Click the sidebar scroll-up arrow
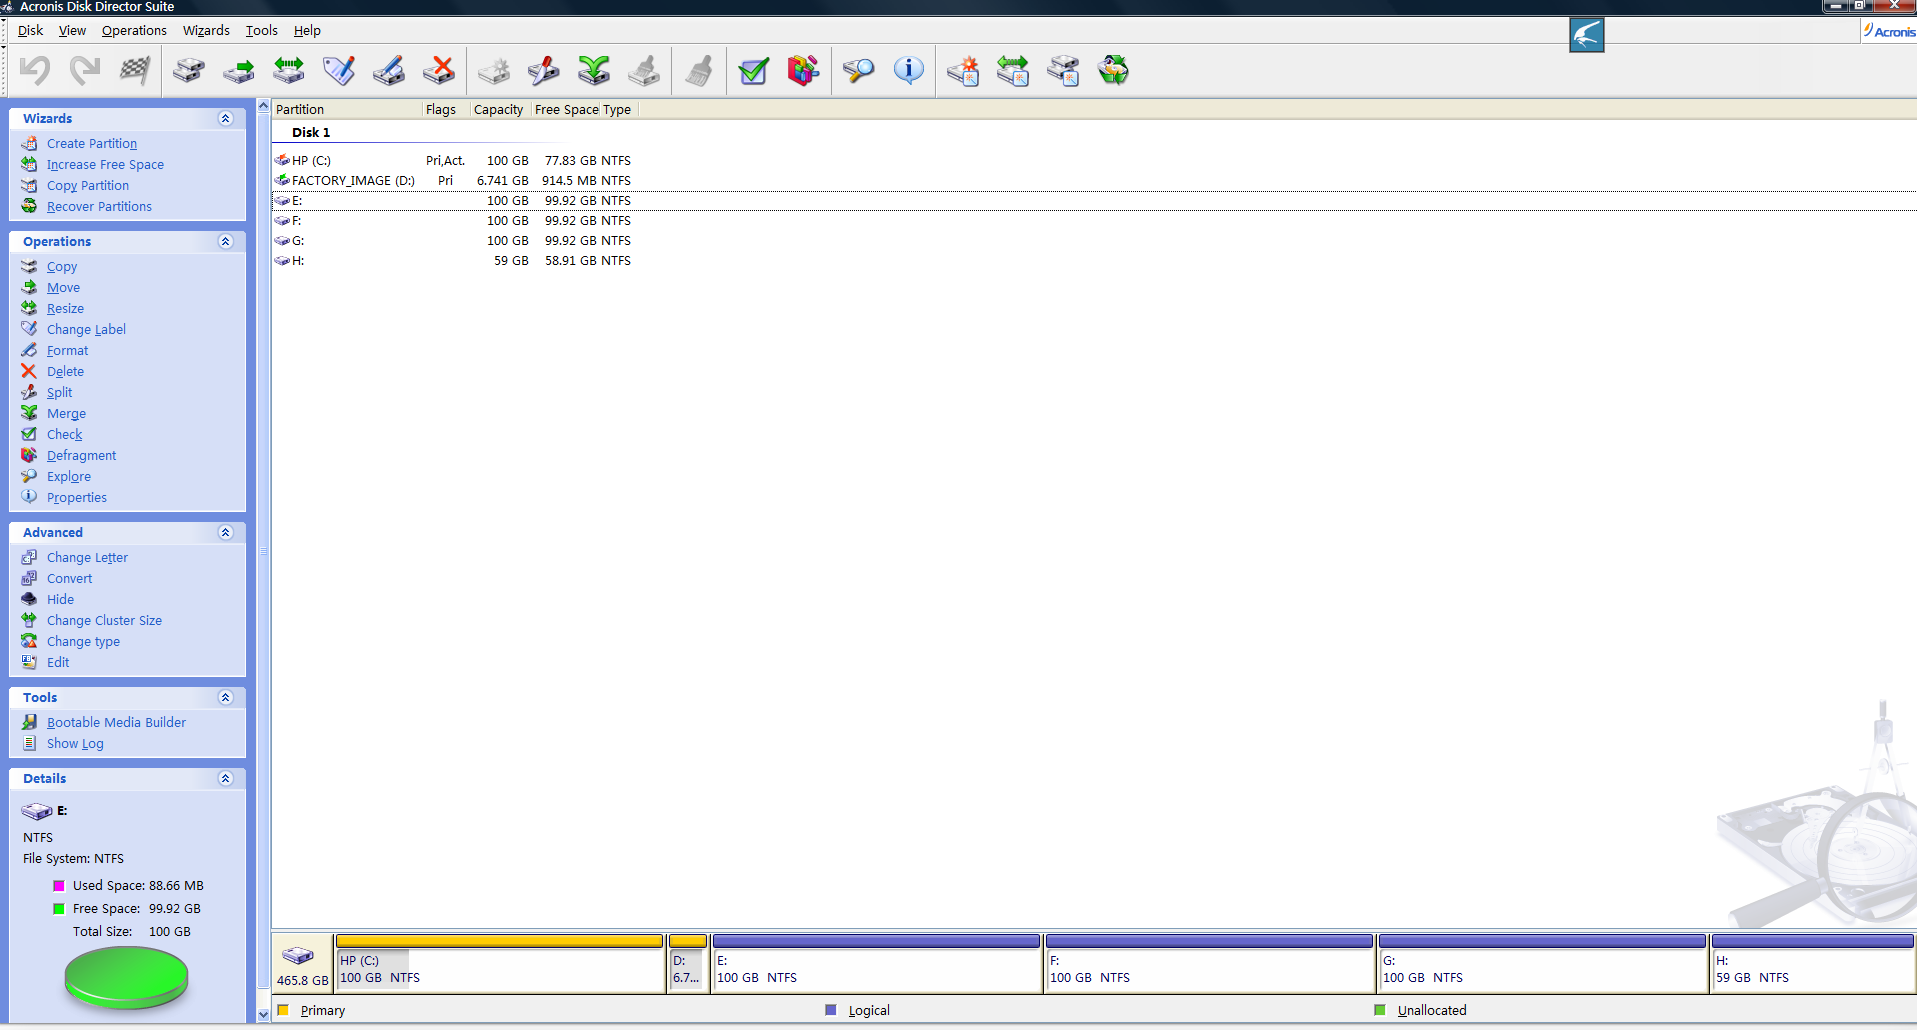This screenshot has width=1917, height=1030. pyautogui.click(x=264, y=106)
